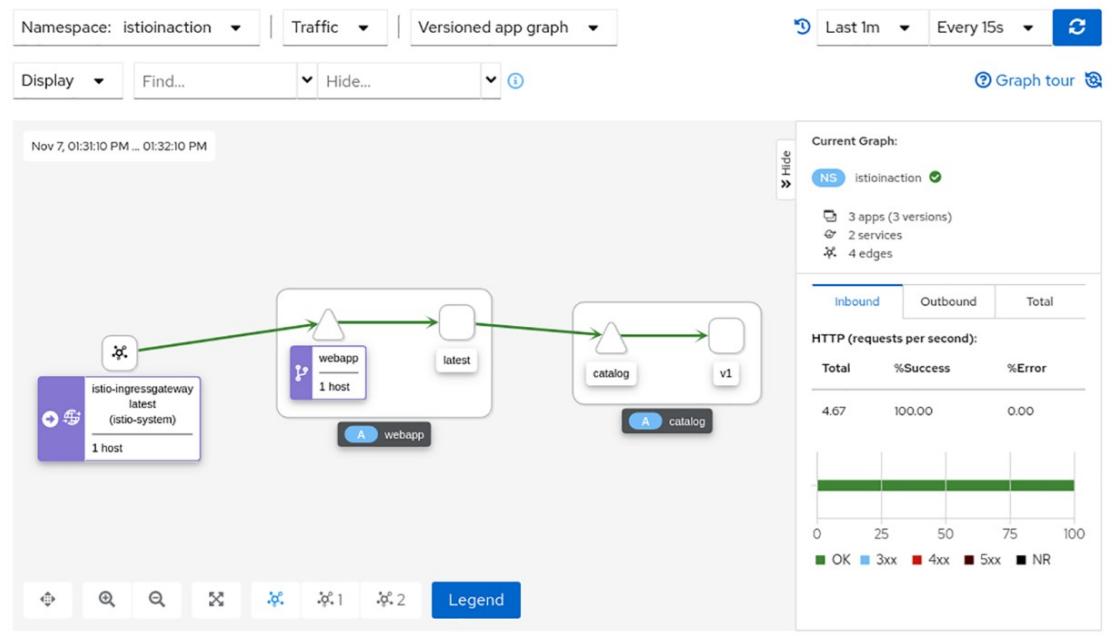Click the blue refresh graph button
1113x636 pixels.
[1076, 28]
